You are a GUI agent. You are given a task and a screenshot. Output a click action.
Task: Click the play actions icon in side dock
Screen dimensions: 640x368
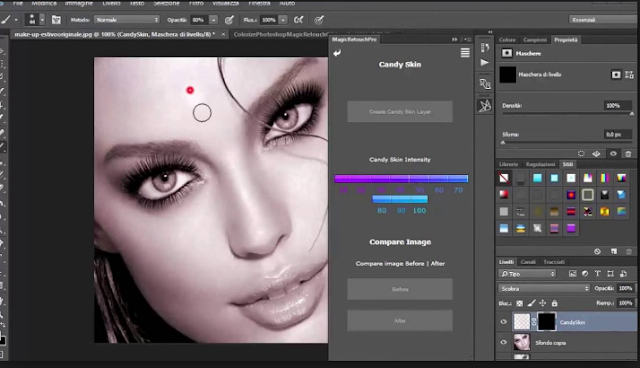click(x=484, y=62)
